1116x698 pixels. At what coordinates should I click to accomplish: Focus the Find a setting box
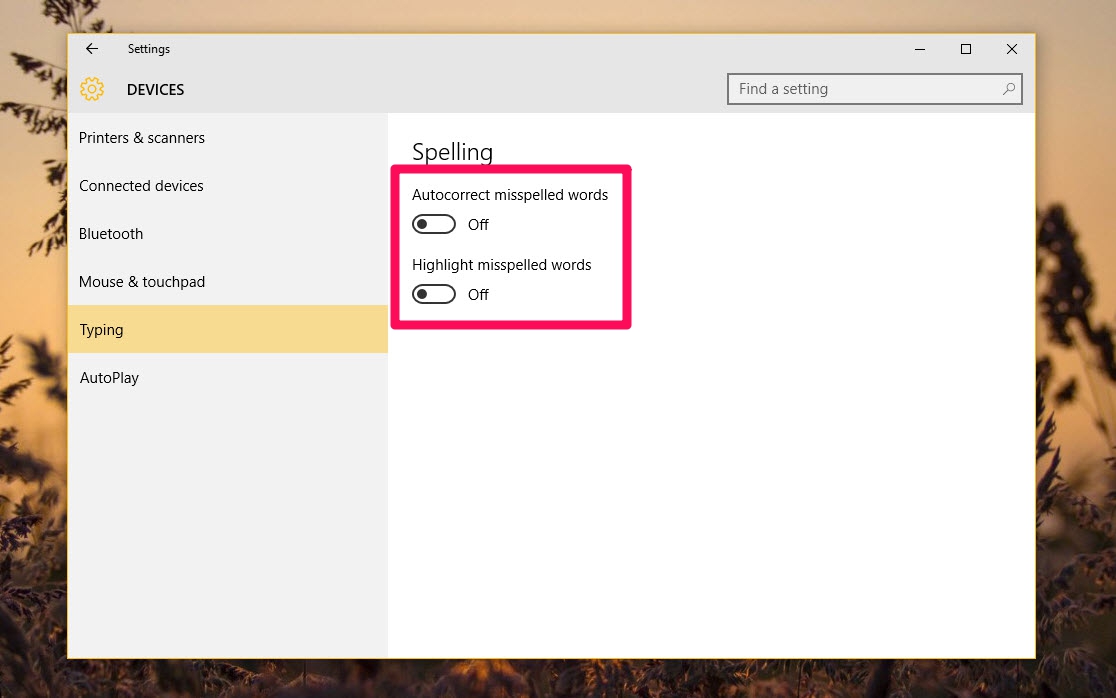pyautogui.click(x=875, y=89)
